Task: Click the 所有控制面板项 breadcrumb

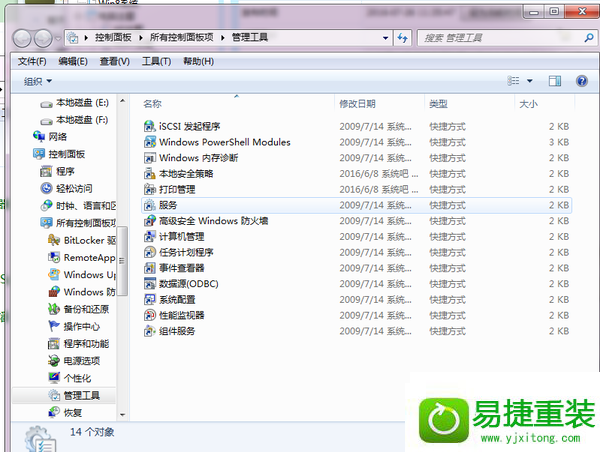Action: (182, 37)
